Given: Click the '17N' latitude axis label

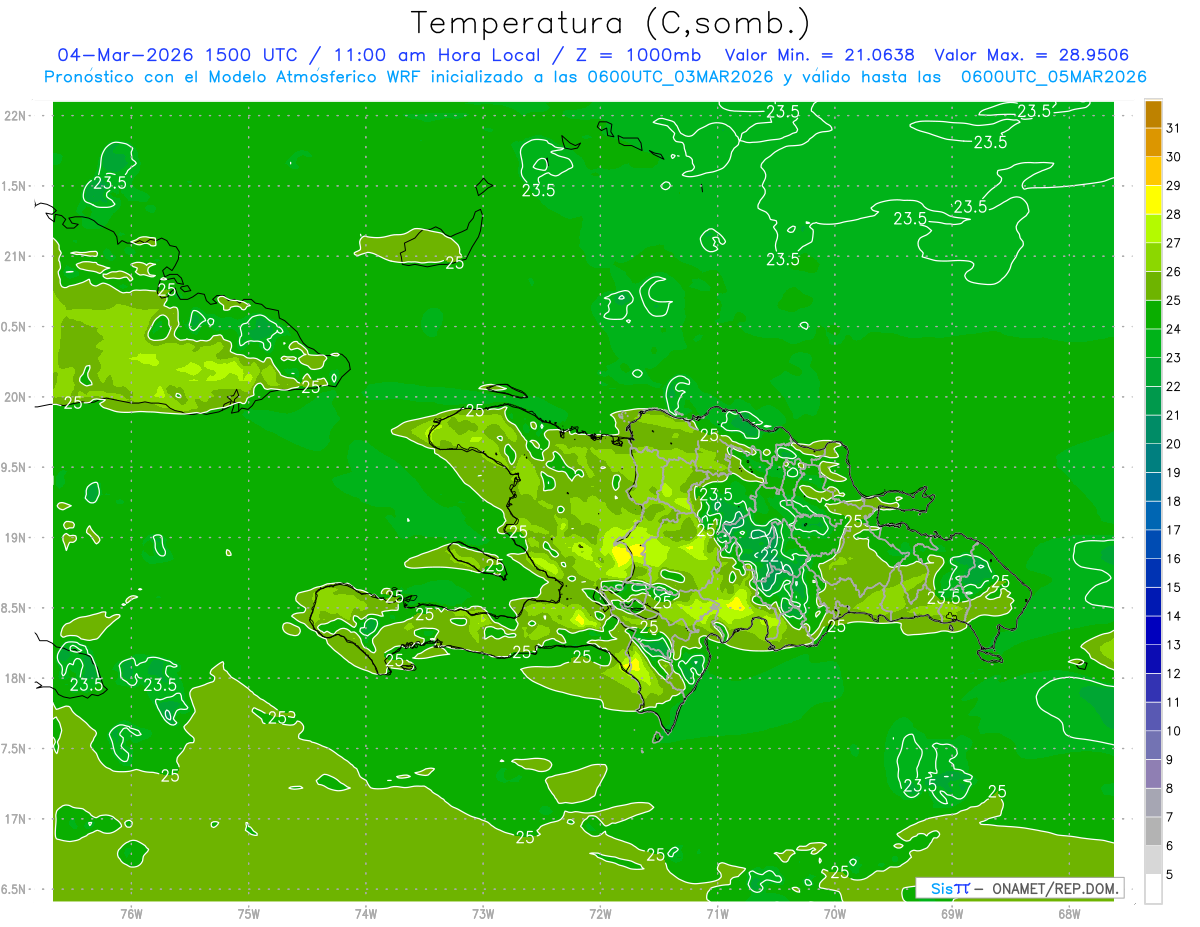Looking at the screenshot, I should 15,819.
